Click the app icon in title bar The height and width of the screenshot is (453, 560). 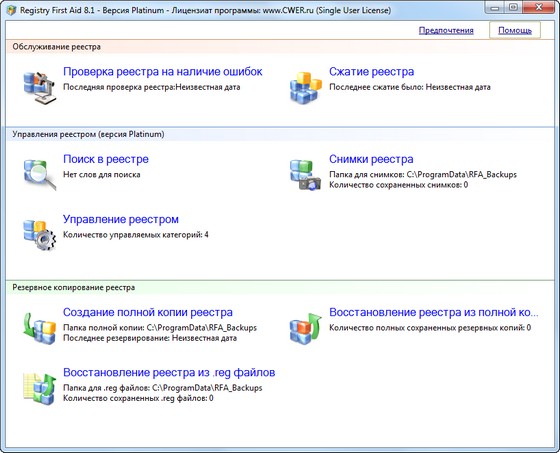tap(11, 10)
